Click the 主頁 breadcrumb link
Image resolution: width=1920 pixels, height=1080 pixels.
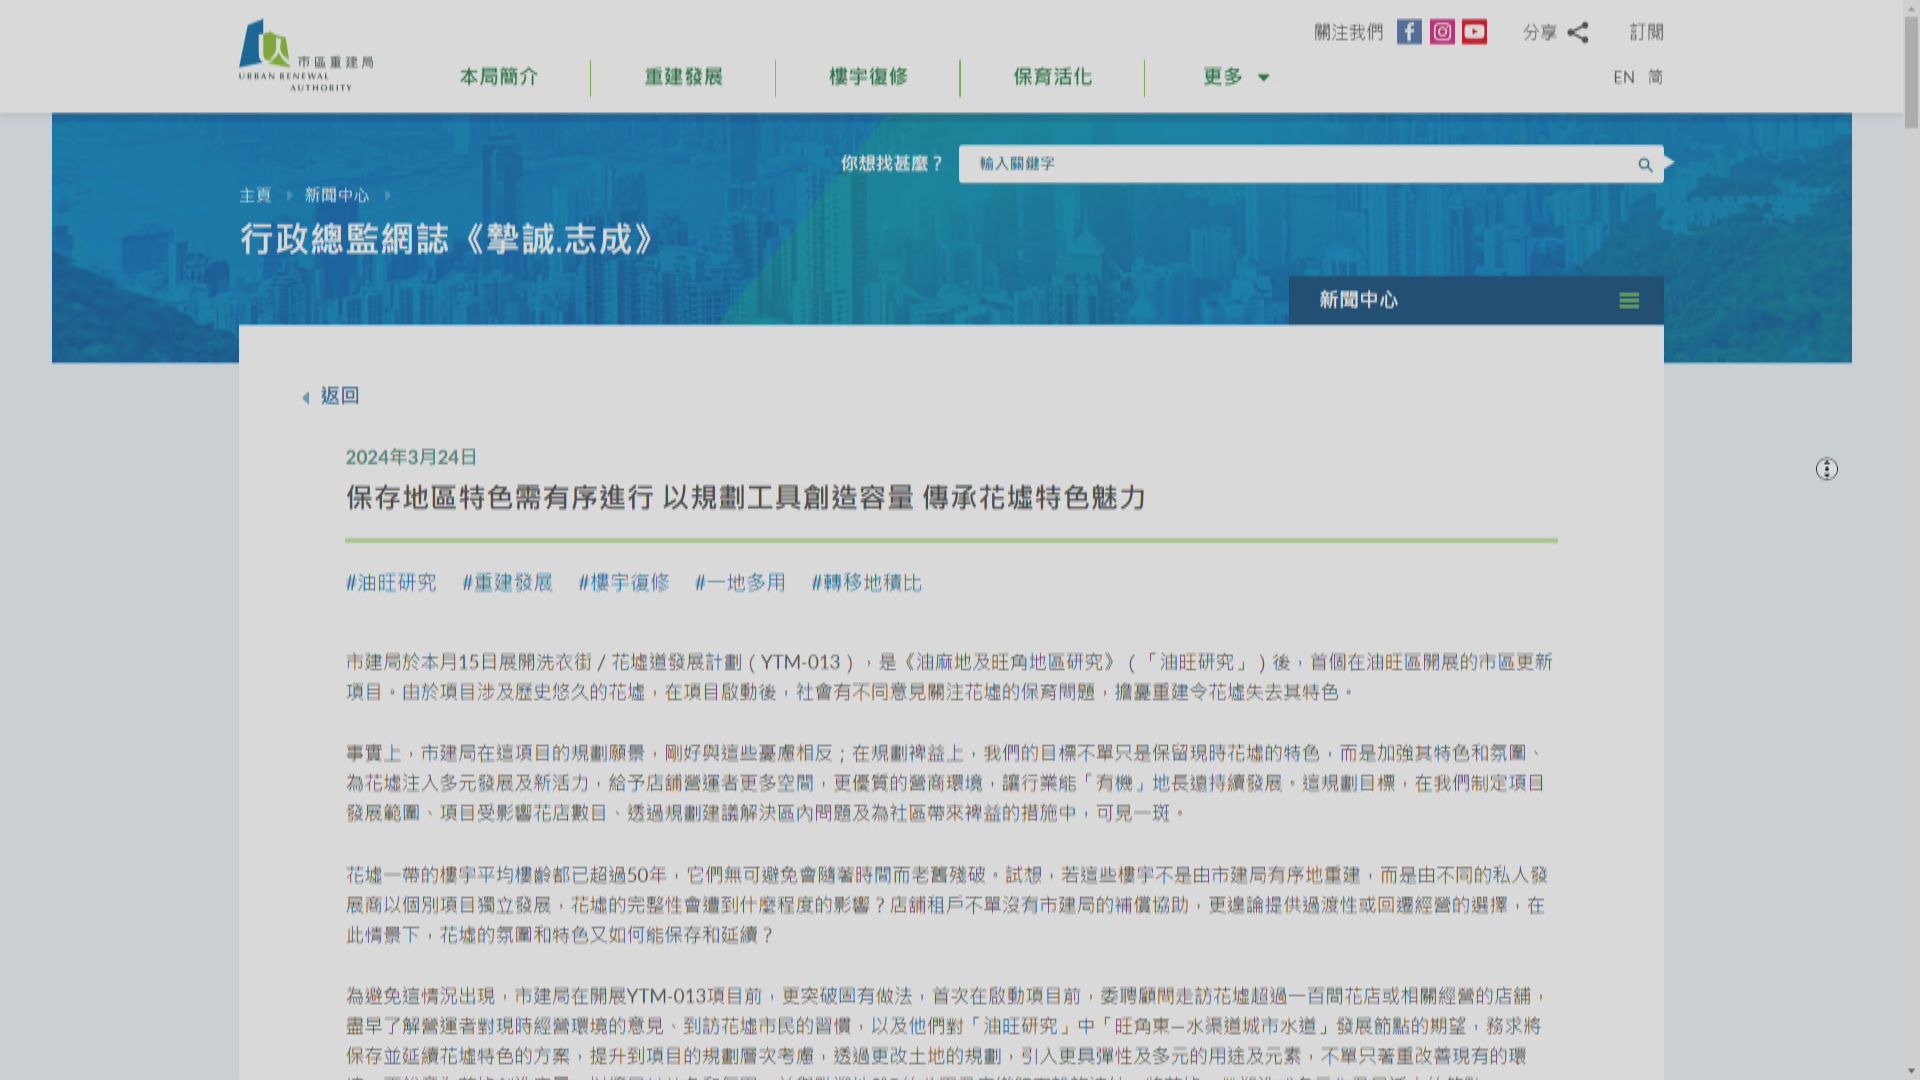[254, 195]
